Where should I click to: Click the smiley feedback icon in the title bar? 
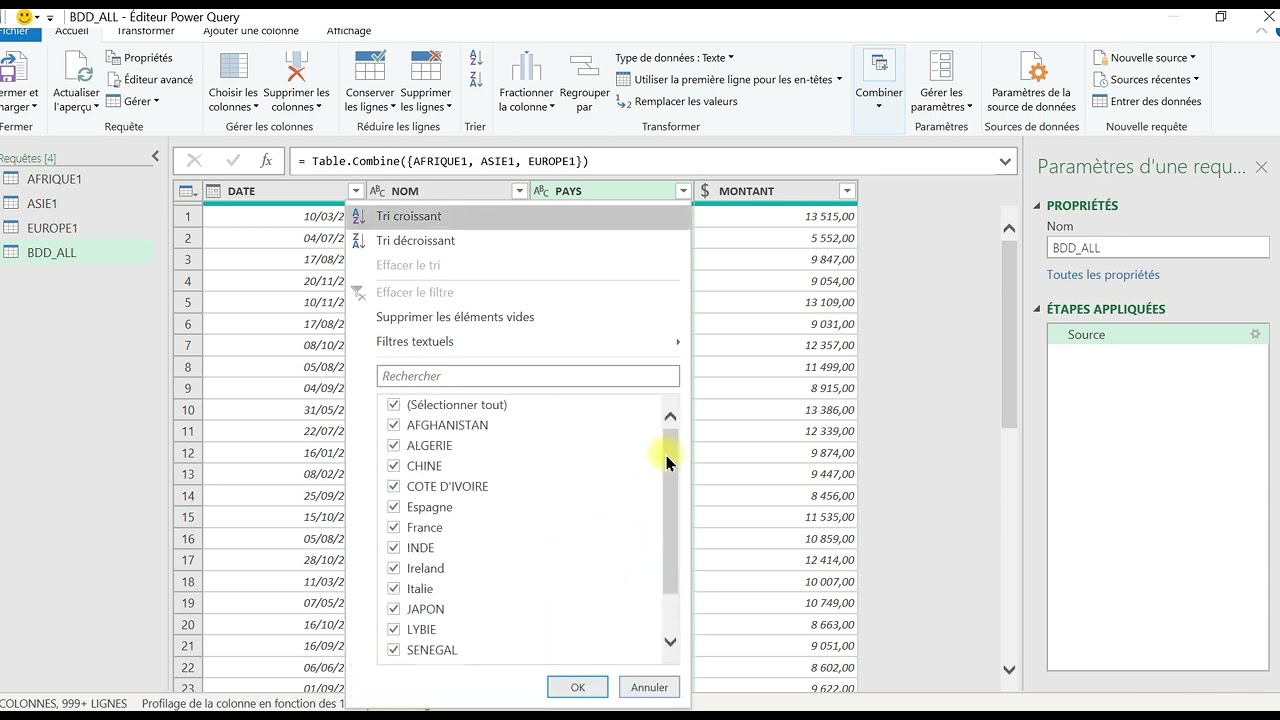tap(25, 17)
